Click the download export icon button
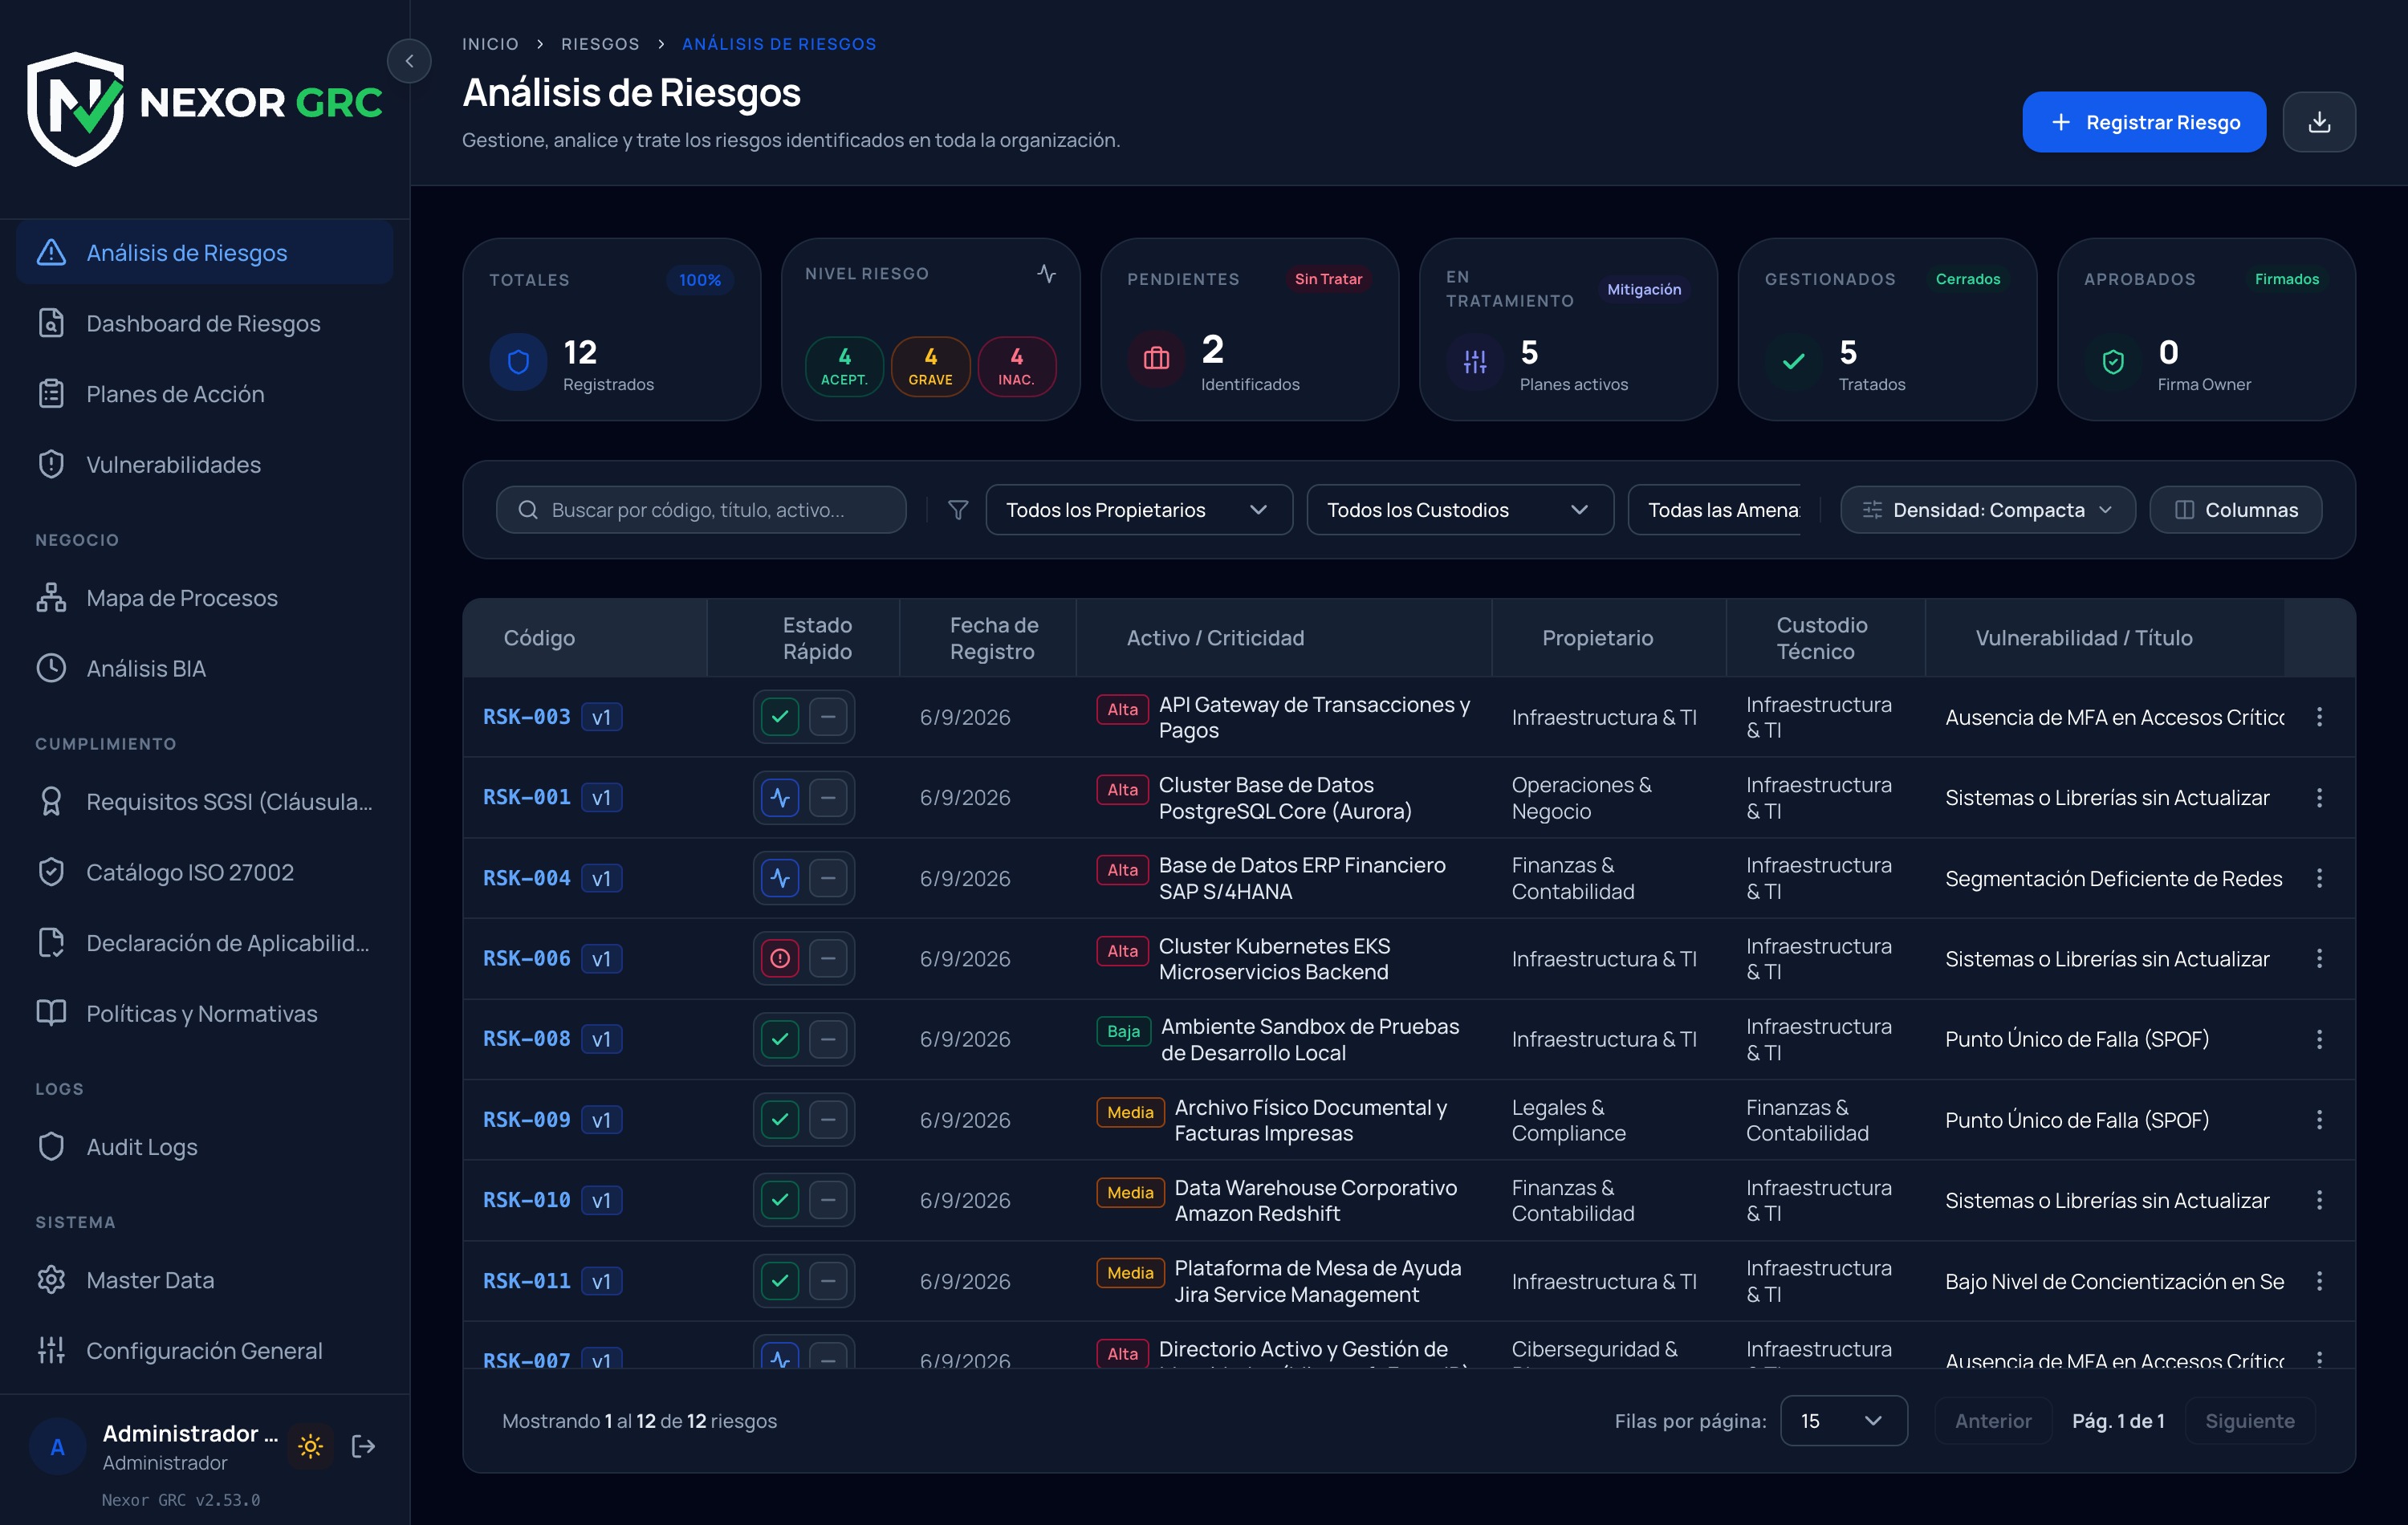Viewport: 2408px width, 1525px height. point(2319,122)
